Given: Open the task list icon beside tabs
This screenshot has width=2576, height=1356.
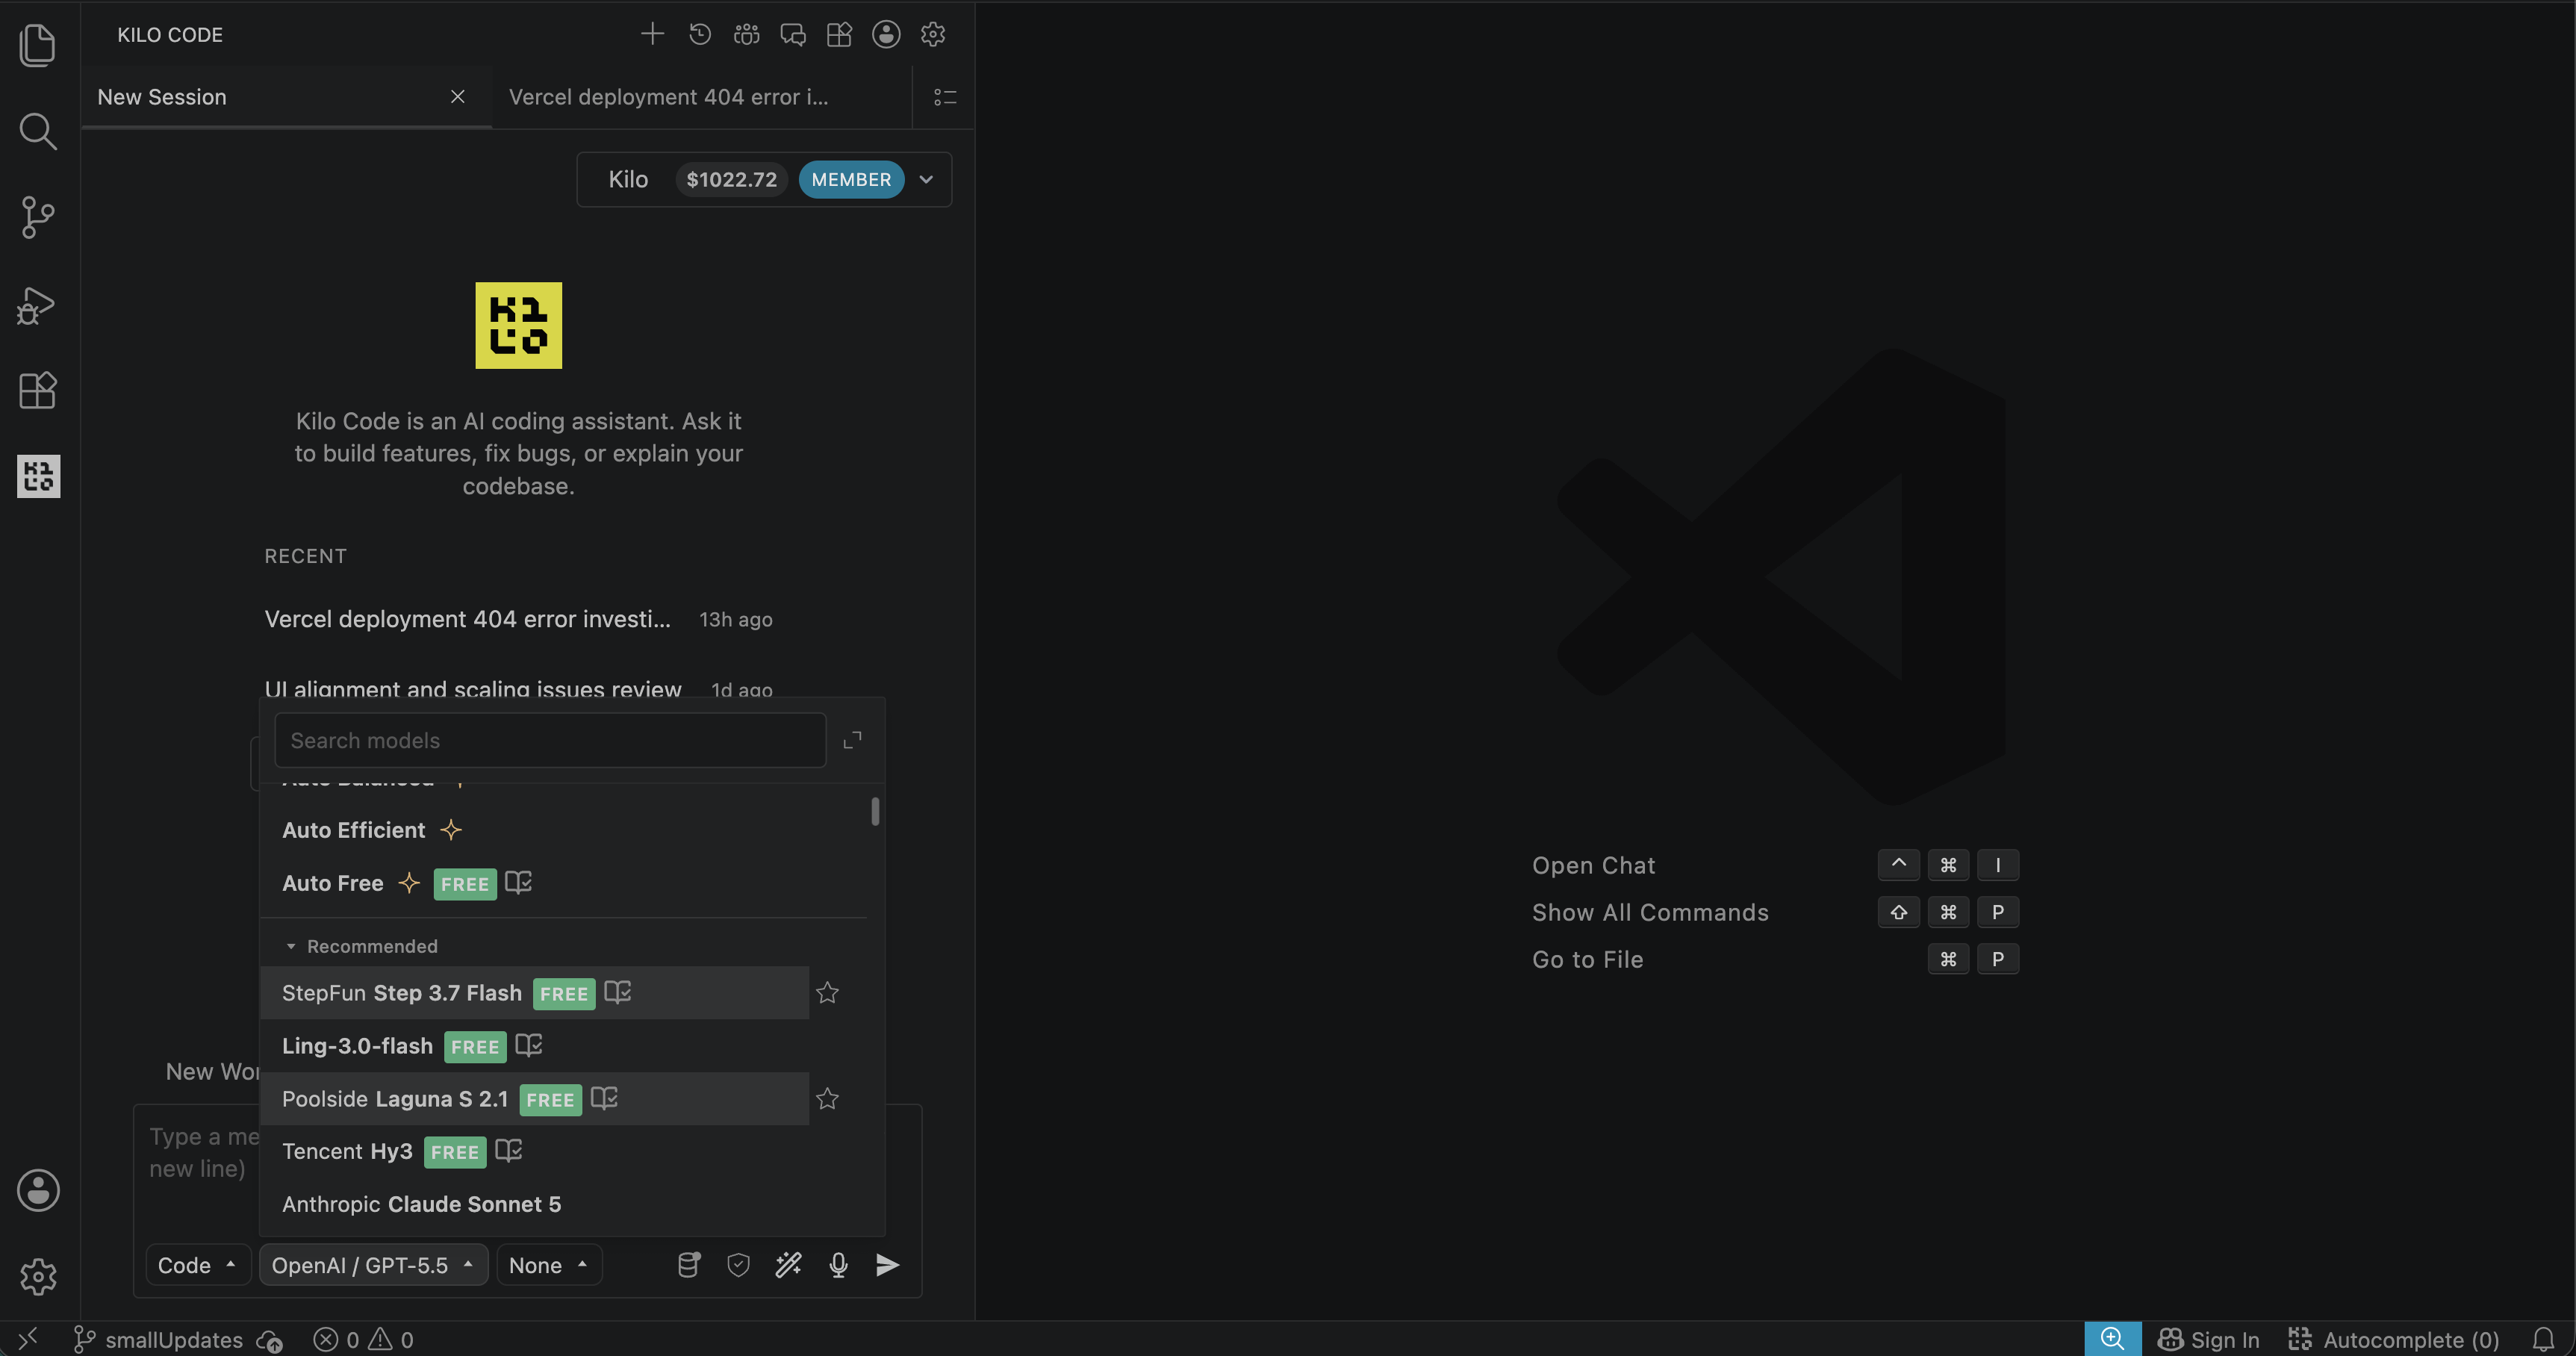Looking at the screenshot, I should [x=945, y=97].
